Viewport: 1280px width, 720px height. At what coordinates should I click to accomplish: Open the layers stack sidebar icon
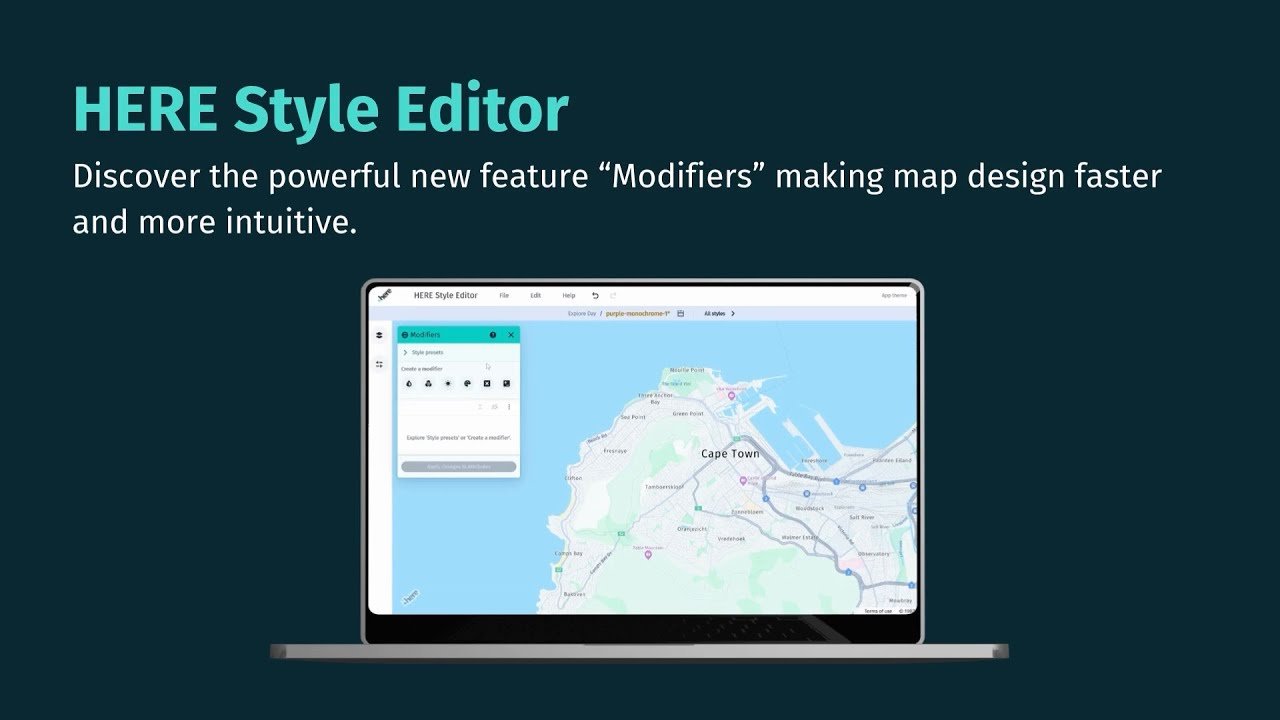click(379, 335)
